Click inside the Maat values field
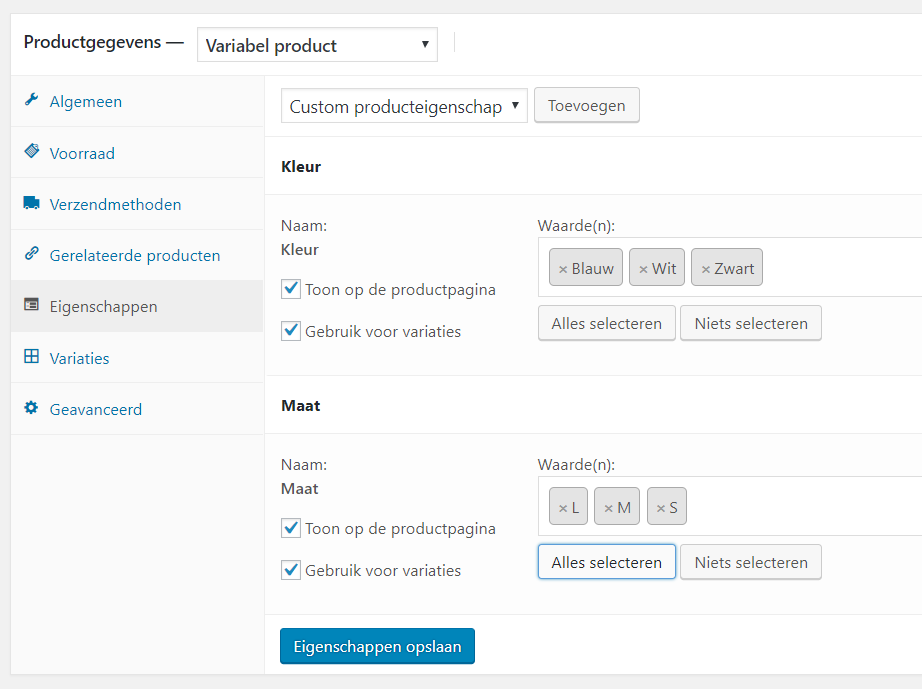Image resolution: width=922 pixels, height=689 pixels. pos(800,506)
